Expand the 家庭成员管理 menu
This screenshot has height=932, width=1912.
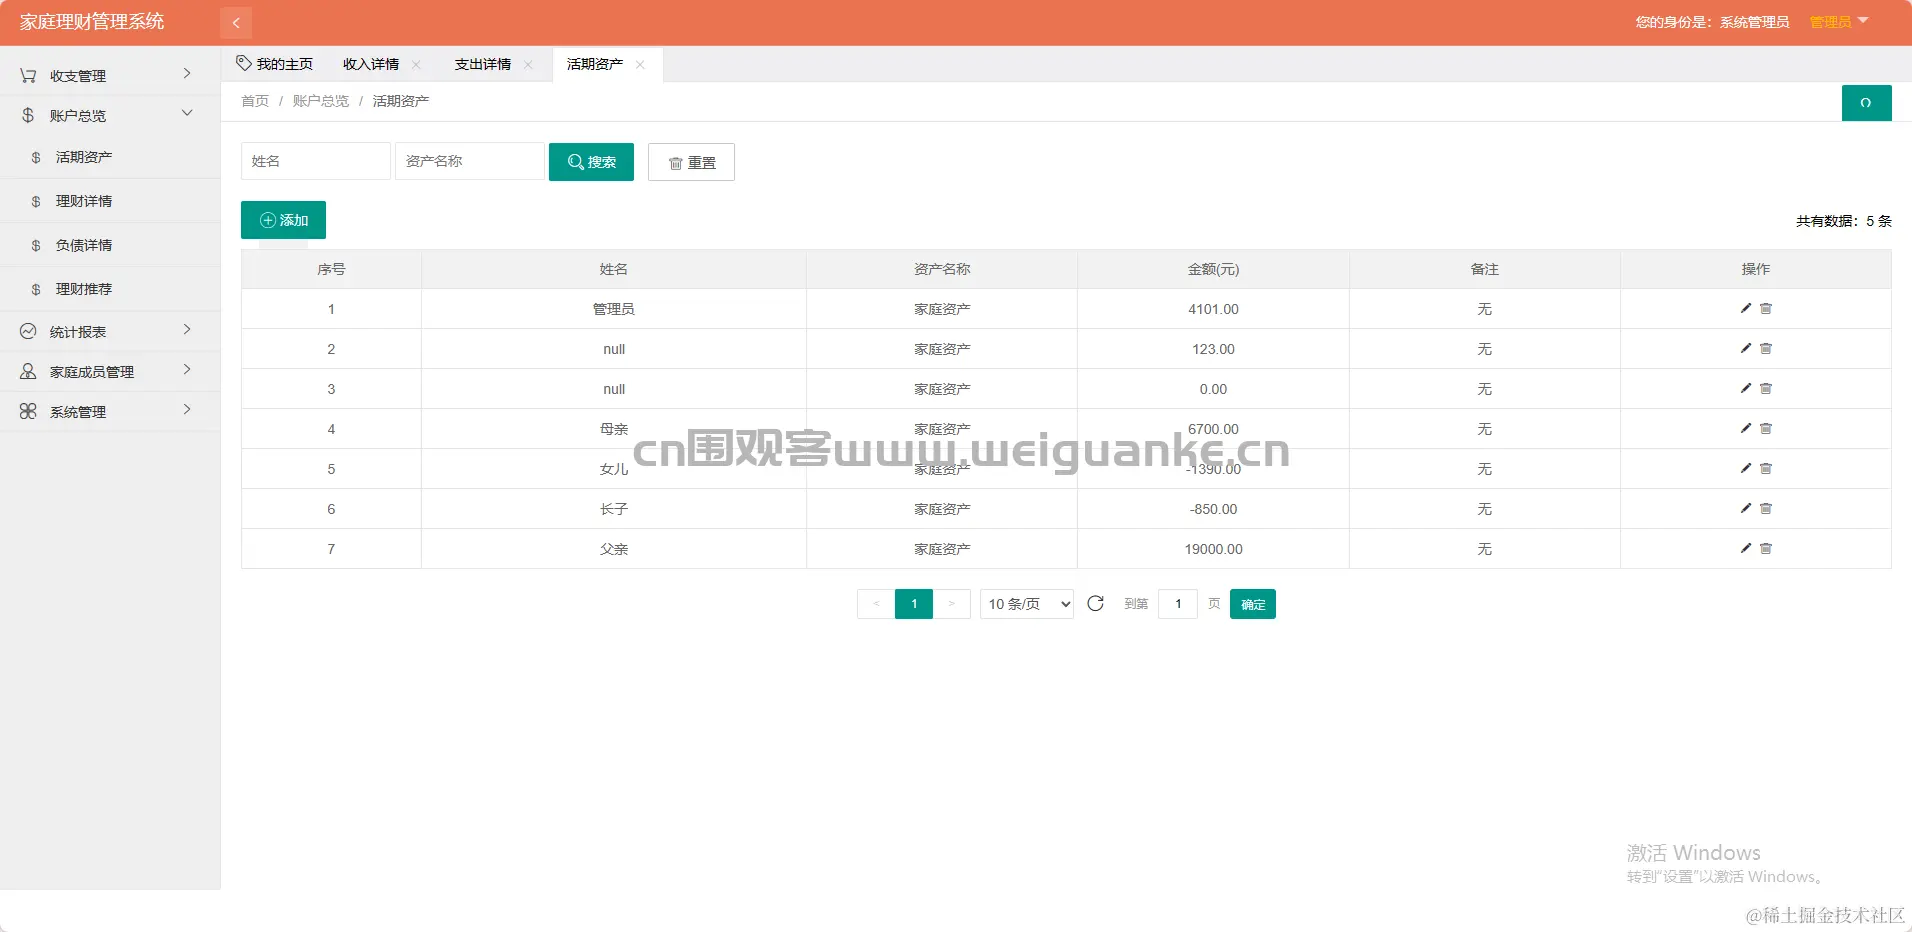110,371
